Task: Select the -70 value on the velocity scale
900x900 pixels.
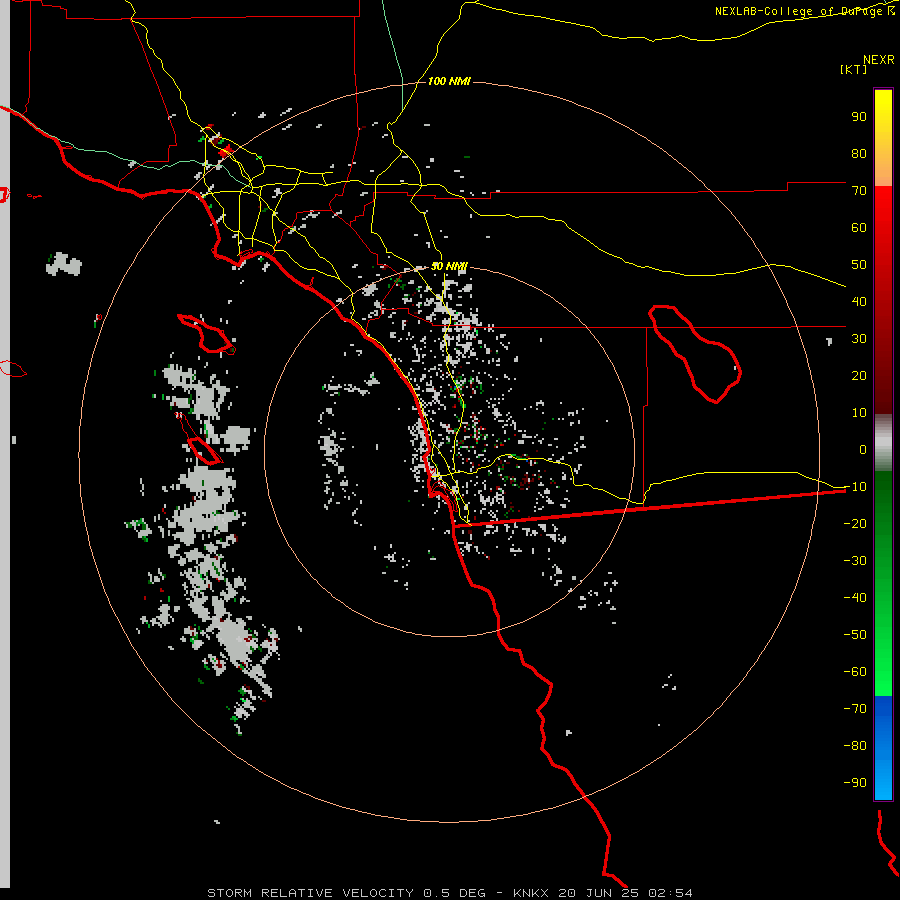Action: pyautogui.click(x=855, y=708)
